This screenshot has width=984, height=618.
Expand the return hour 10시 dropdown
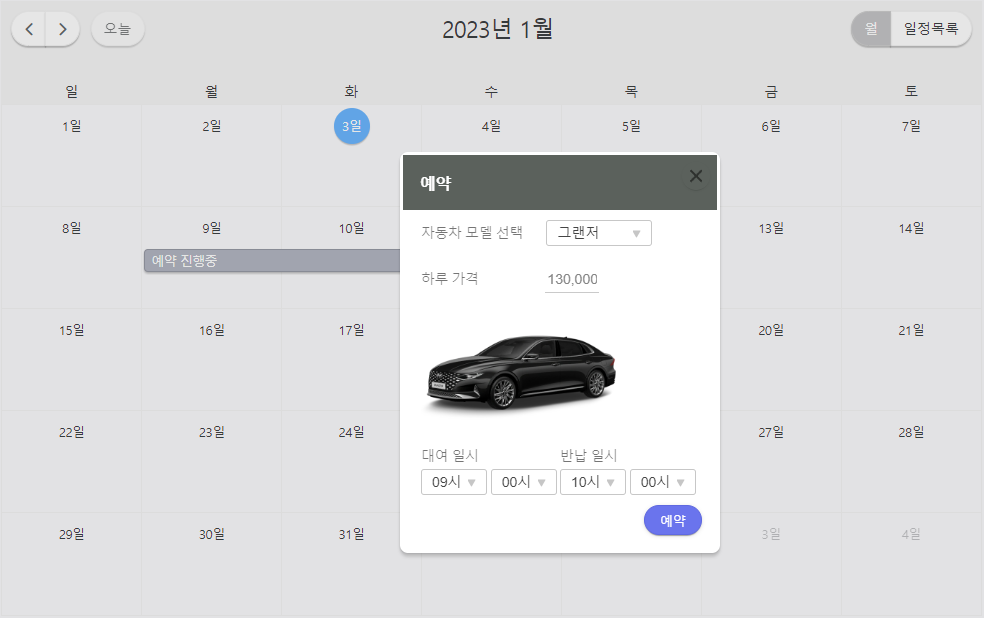592,482
